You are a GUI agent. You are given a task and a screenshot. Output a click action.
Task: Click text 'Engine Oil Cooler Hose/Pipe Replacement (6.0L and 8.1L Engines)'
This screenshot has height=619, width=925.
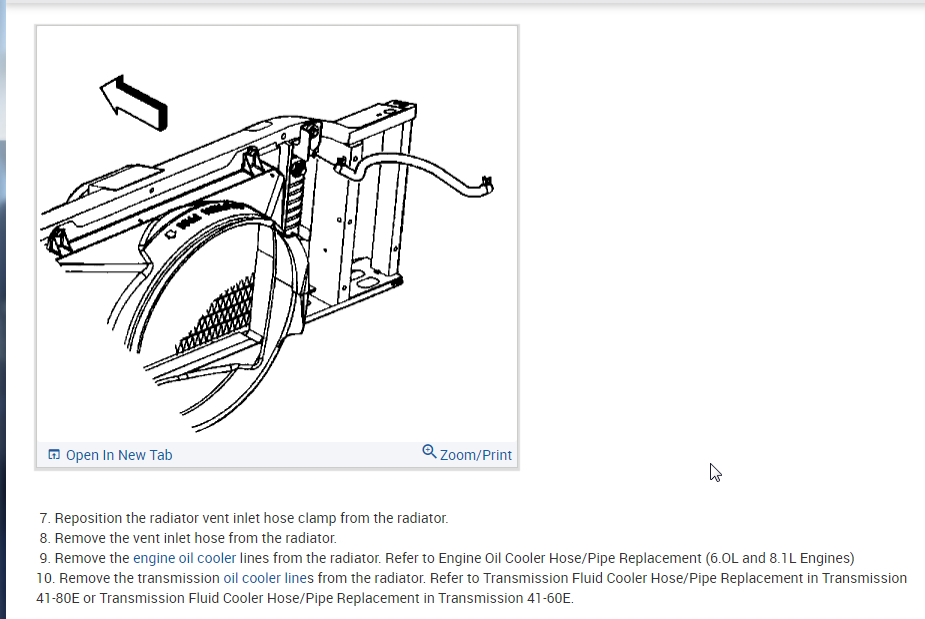646,558
